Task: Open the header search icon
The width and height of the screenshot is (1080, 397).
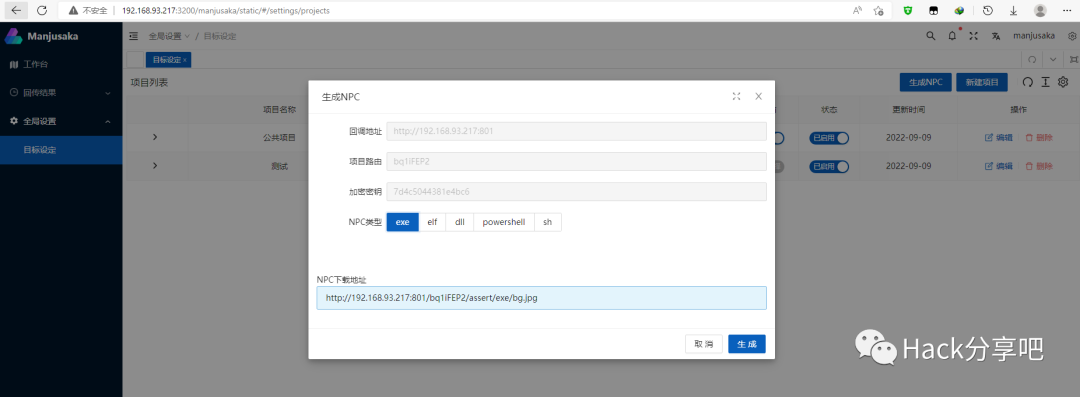Action: pyautogui.click(x=931, y=36)
